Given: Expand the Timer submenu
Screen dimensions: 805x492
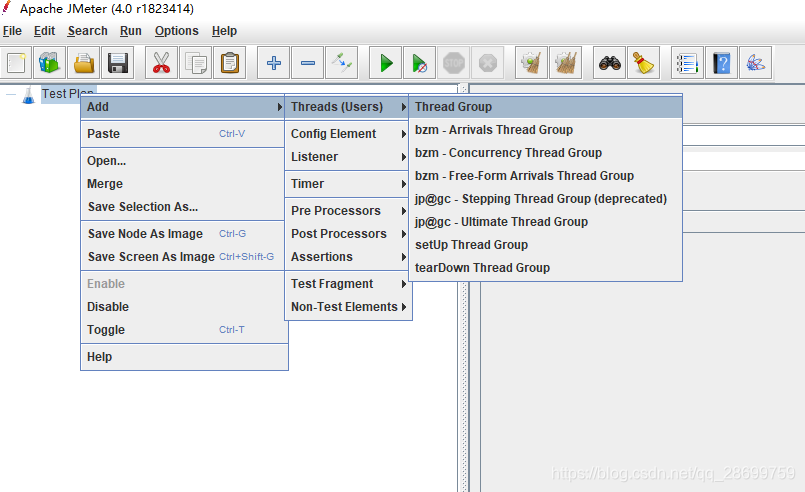Looking at the screenshot, I should point(347,184).
